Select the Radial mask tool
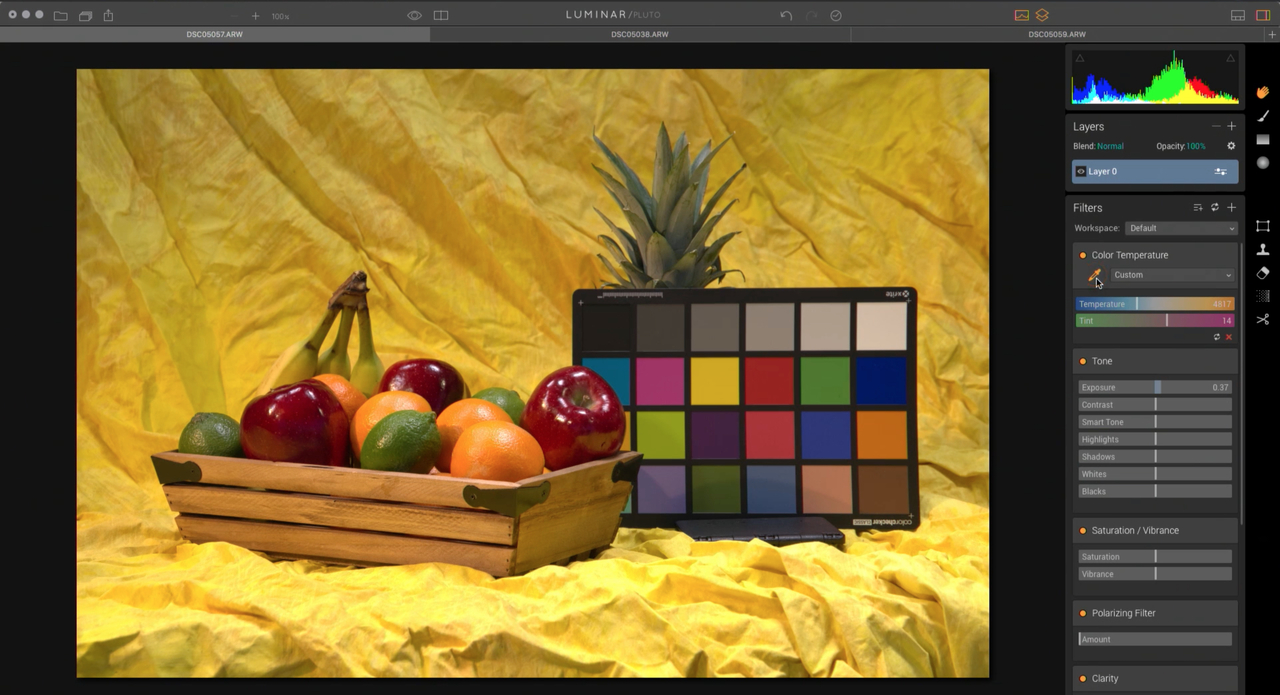 click(1262, 163)
